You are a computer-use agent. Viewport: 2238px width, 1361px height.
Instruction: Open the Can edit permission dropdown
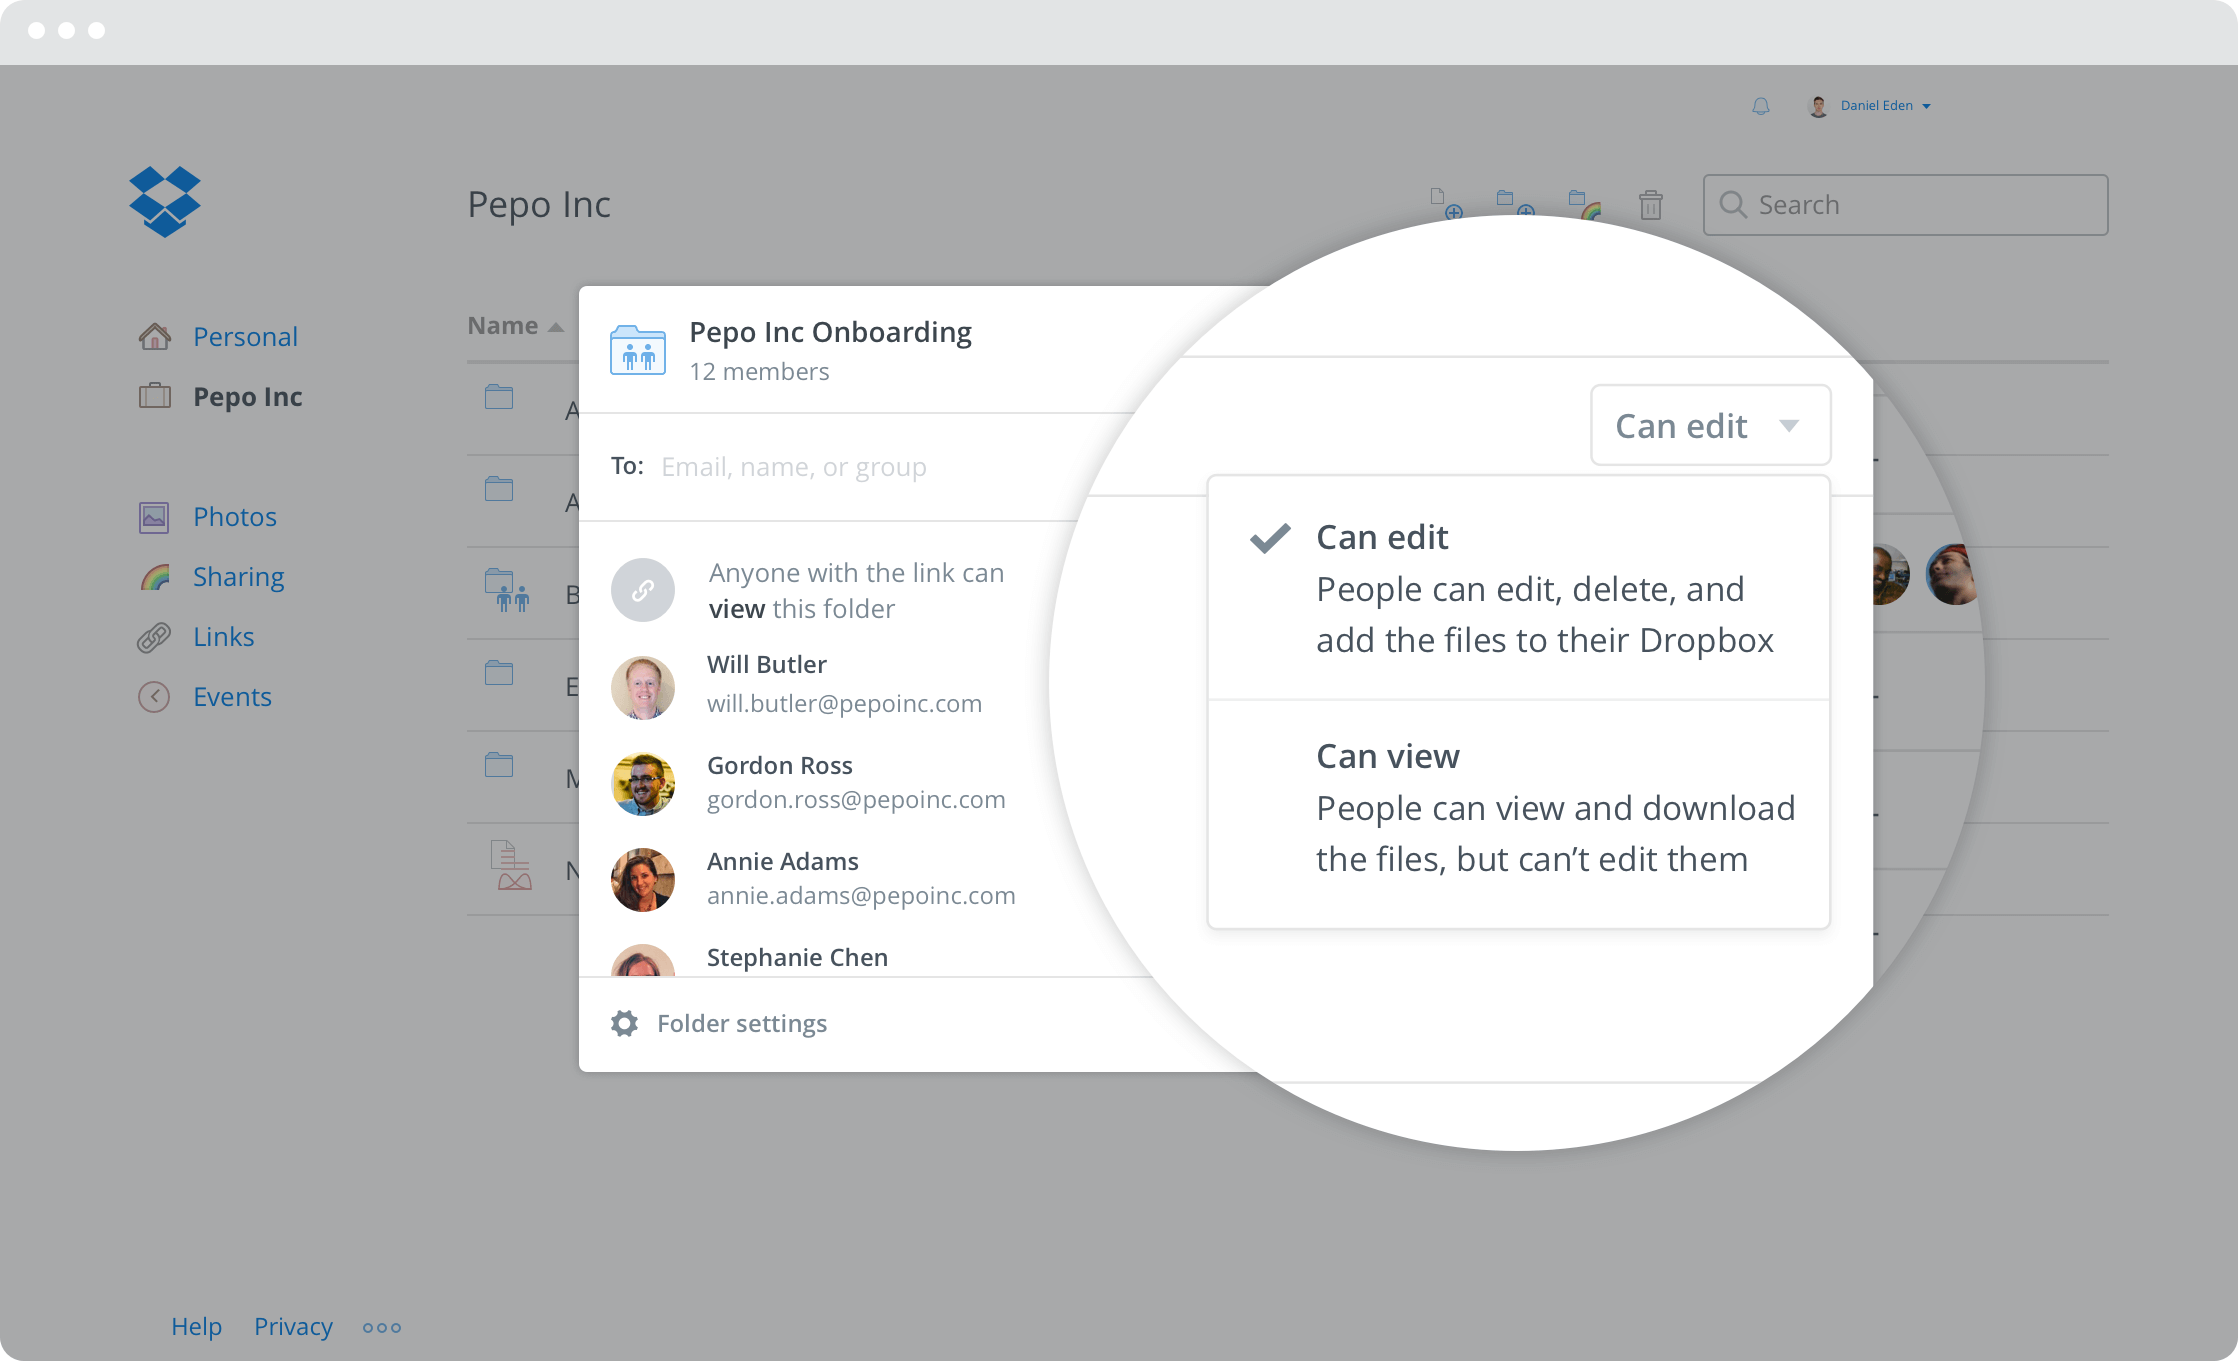[1710, 426]
